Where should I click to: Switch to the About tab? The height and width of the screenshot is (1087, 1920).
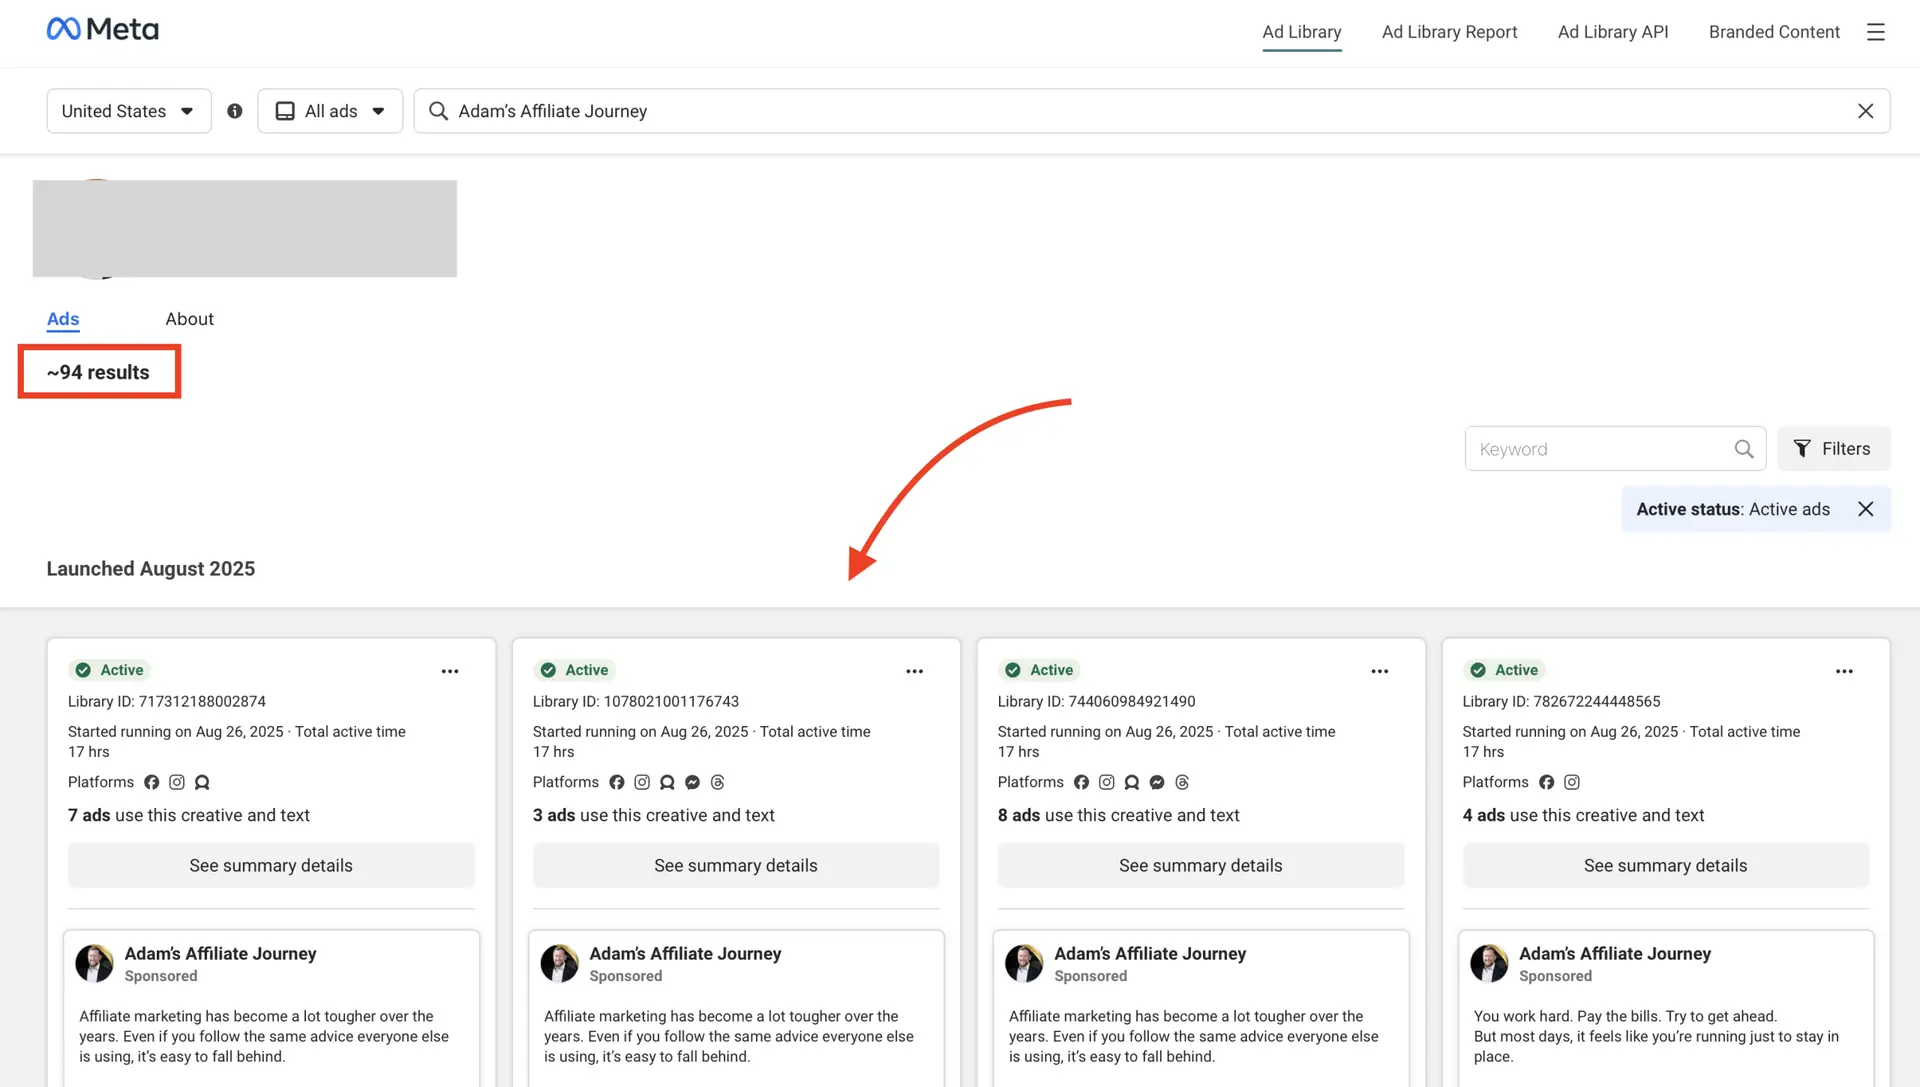coord(189,319)
